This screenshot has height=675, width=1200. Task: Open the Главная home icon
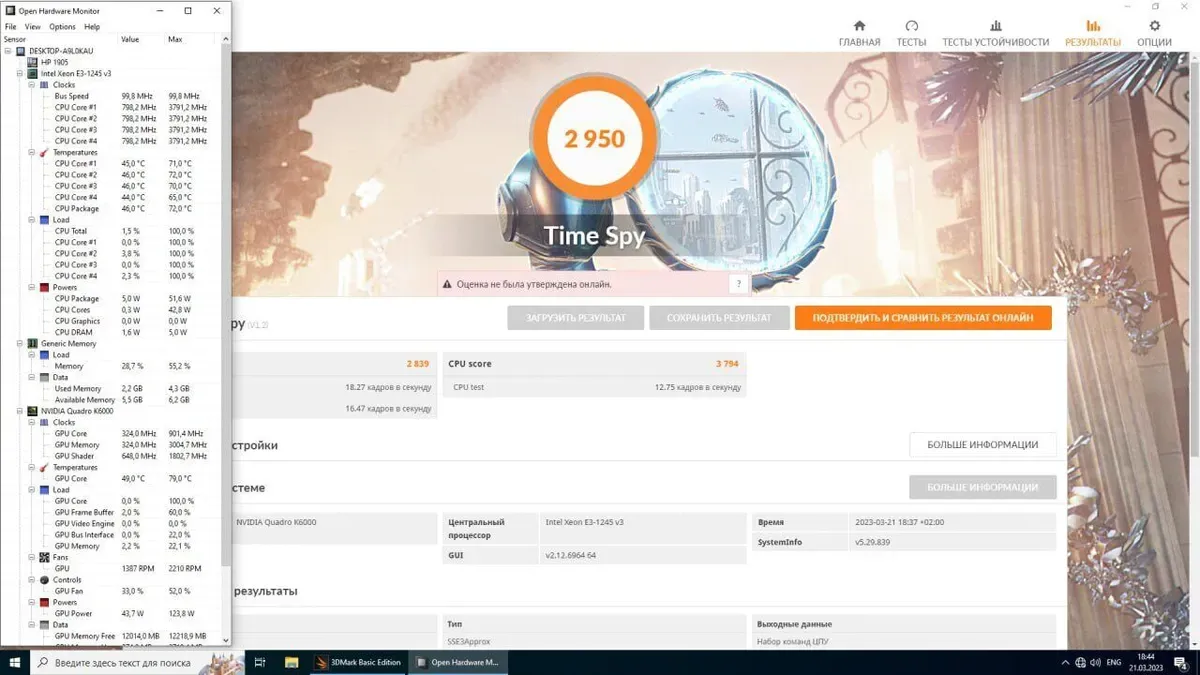click(x=859, y=27)
